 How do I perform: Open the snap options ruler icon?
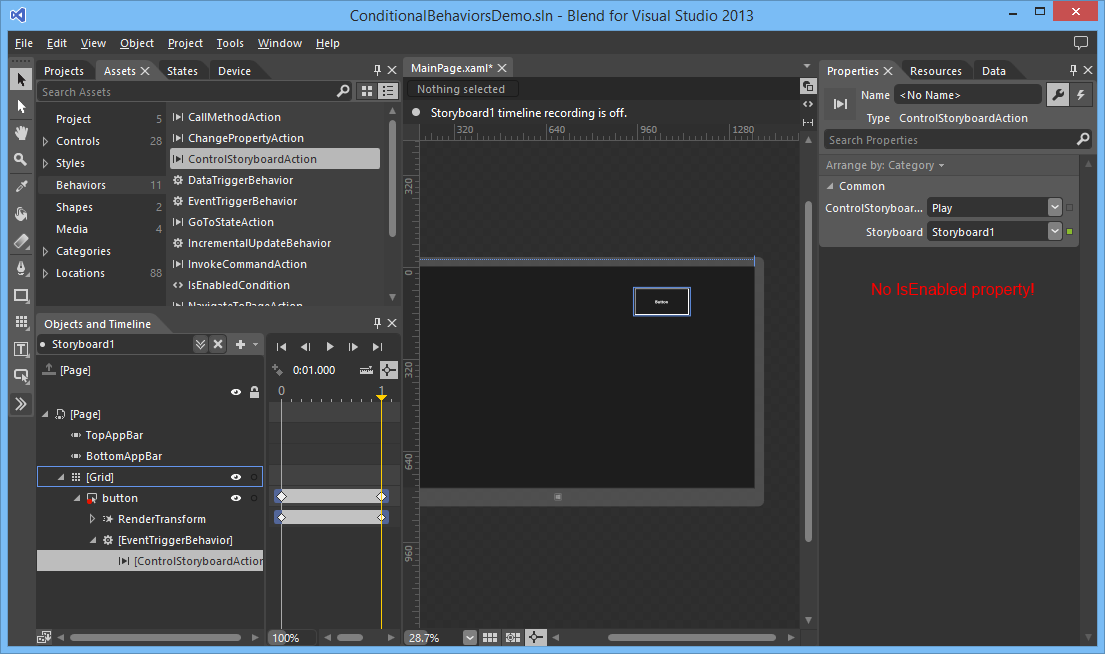(366, 369)
